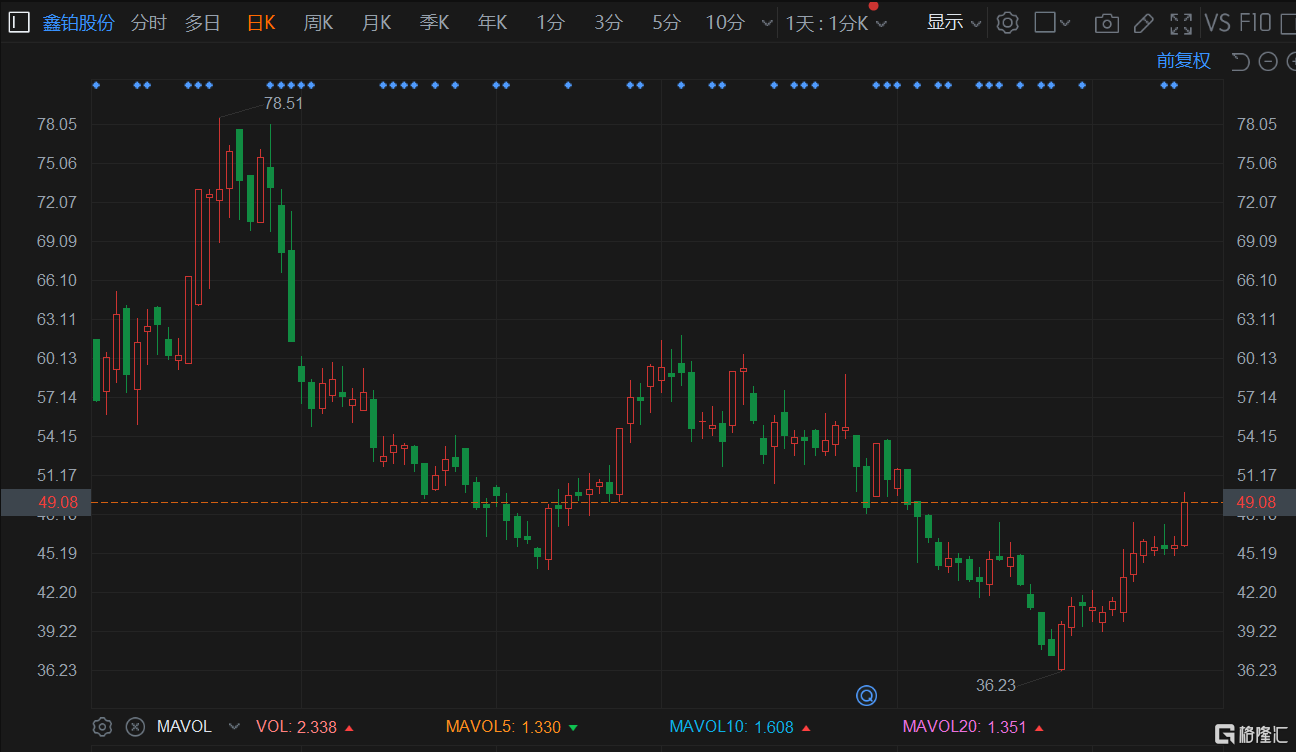Click the 49.08 current price label
Image resolution: width=1296 pixels, height=752 pixels.
(x=45, y=502)
